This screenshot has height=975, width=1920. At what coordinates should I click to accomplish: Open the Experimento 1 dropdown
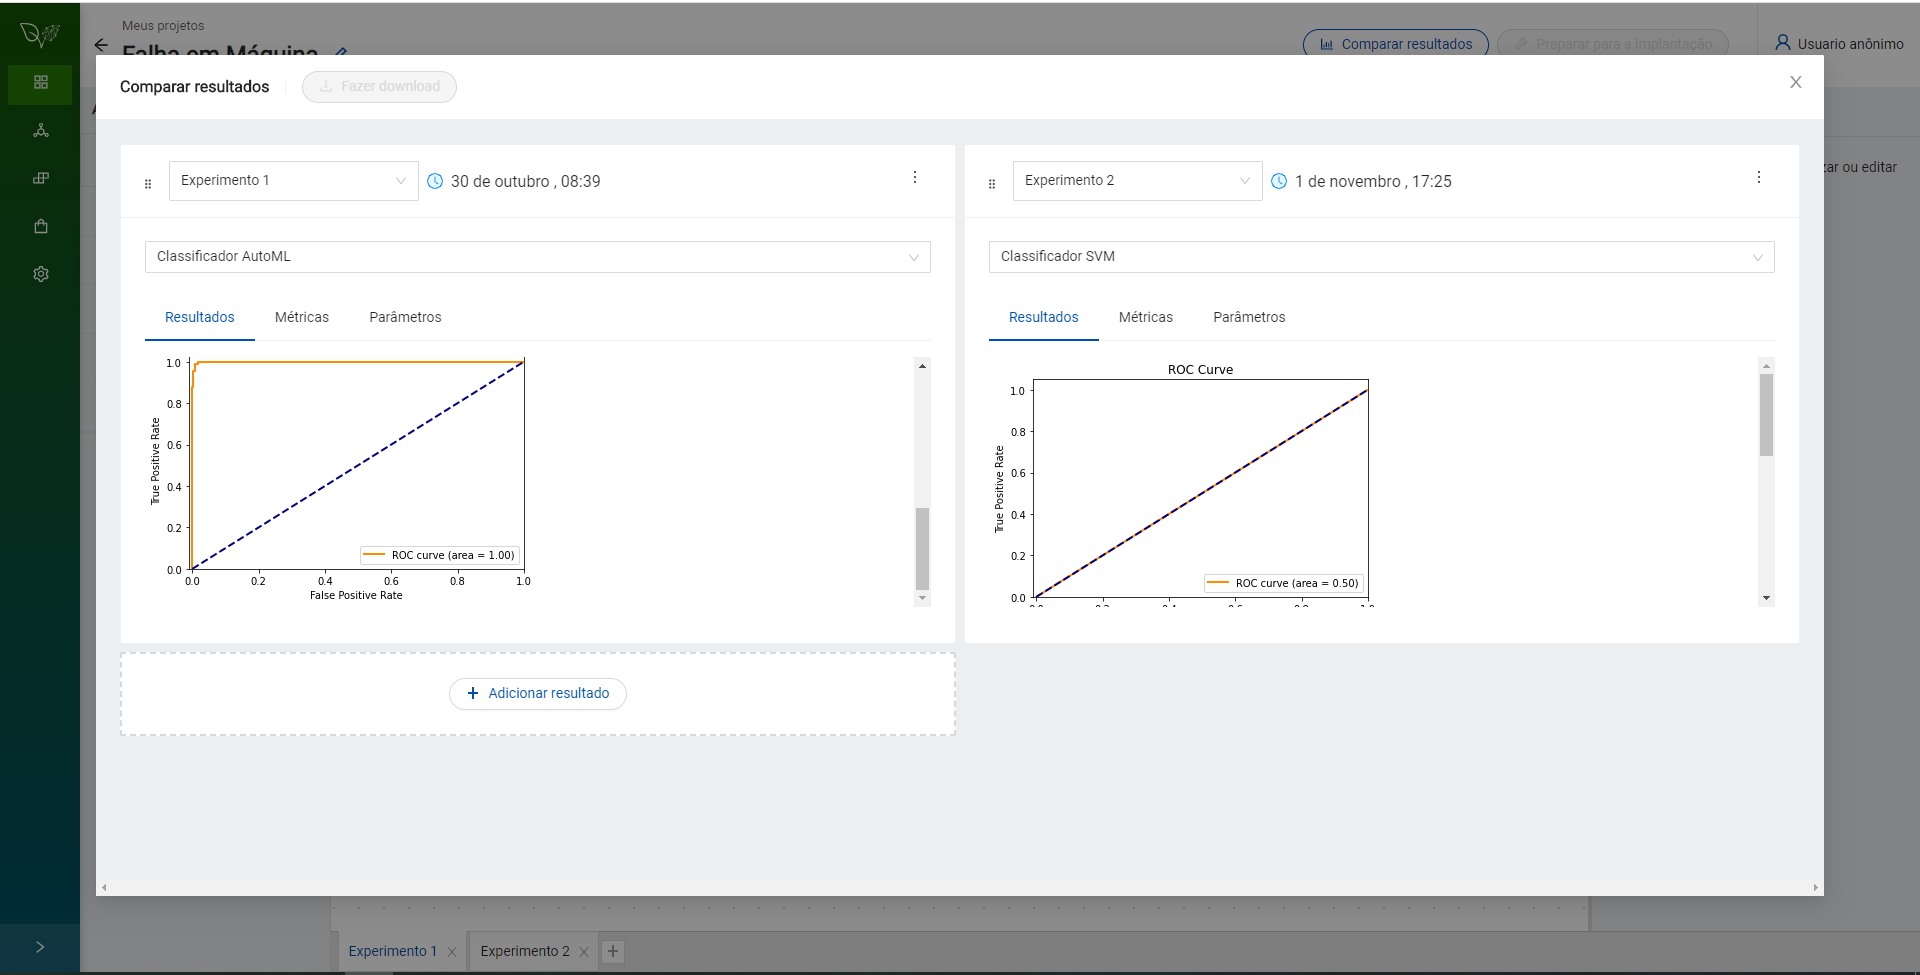(x=293, y=181)
